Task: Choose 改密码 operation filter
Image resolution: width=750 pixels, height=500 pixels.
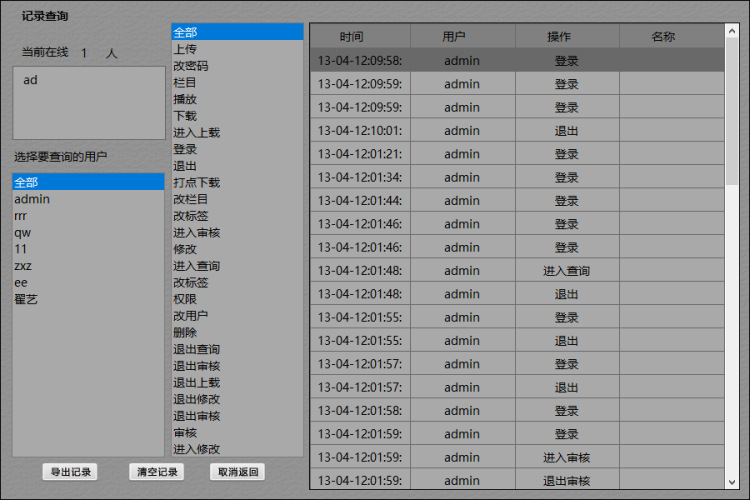Action: point(190,66)
